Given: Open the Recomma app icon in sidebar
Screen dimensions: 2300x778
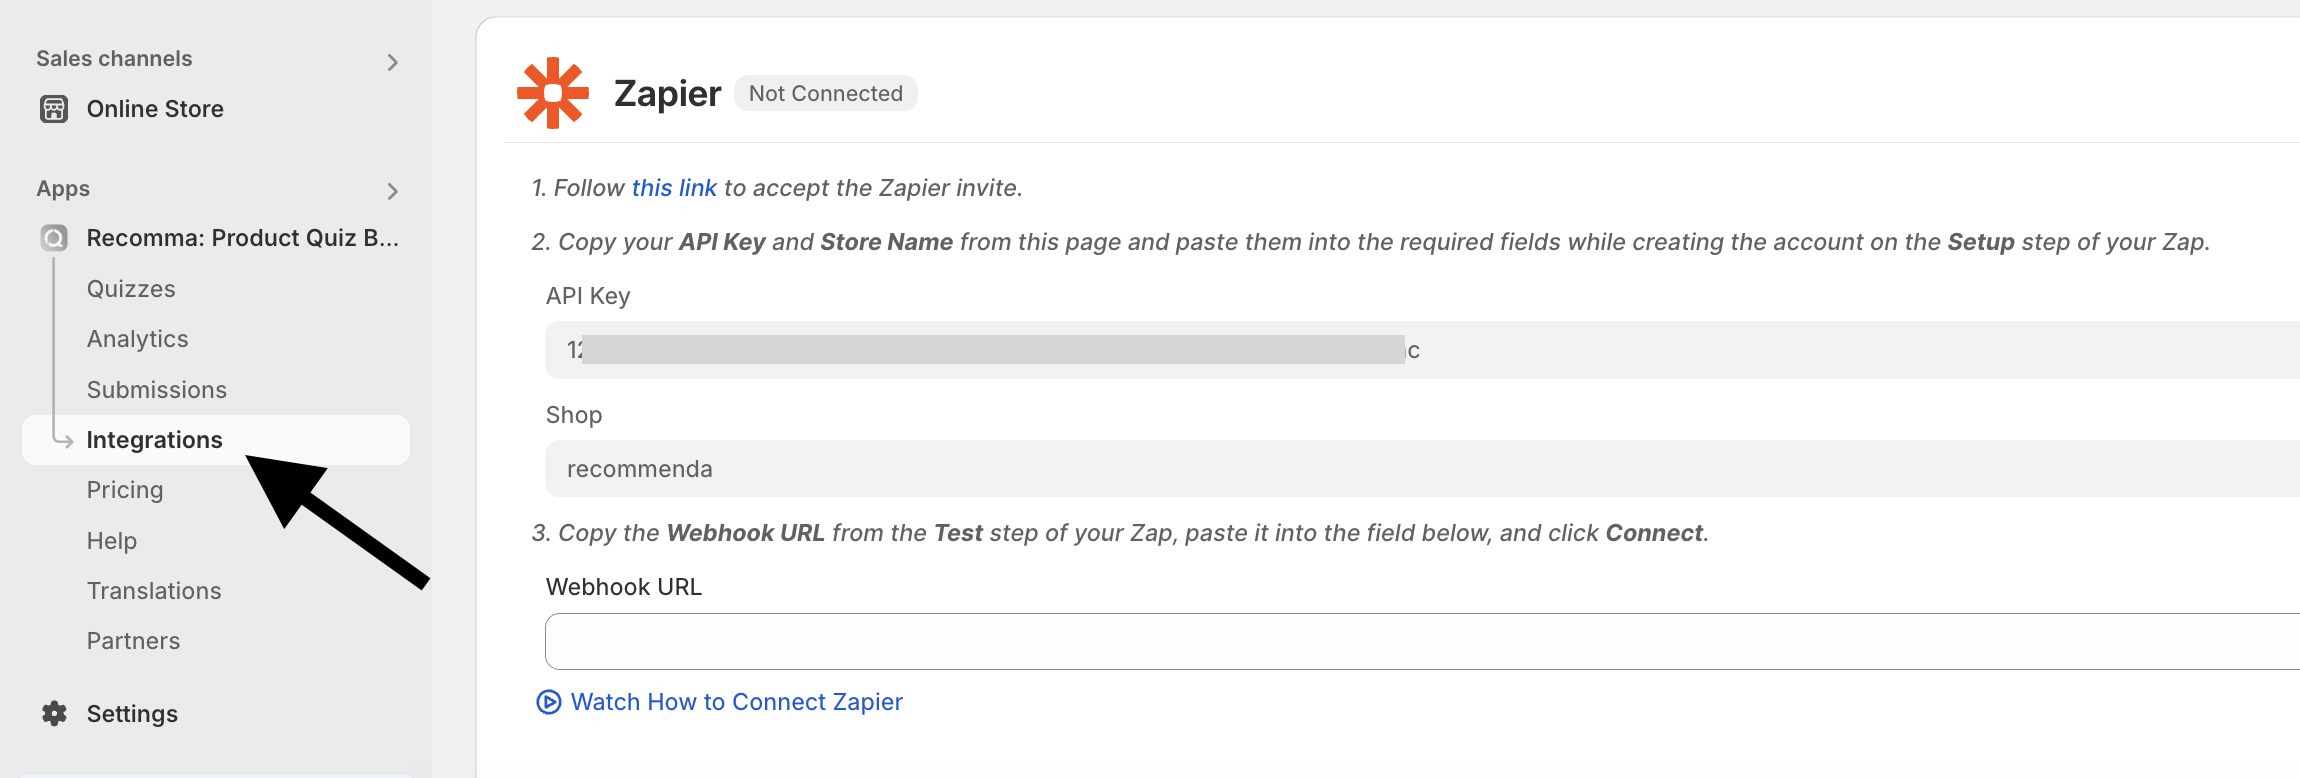Looking at the screenshot, I should click(x=53, y=237).
